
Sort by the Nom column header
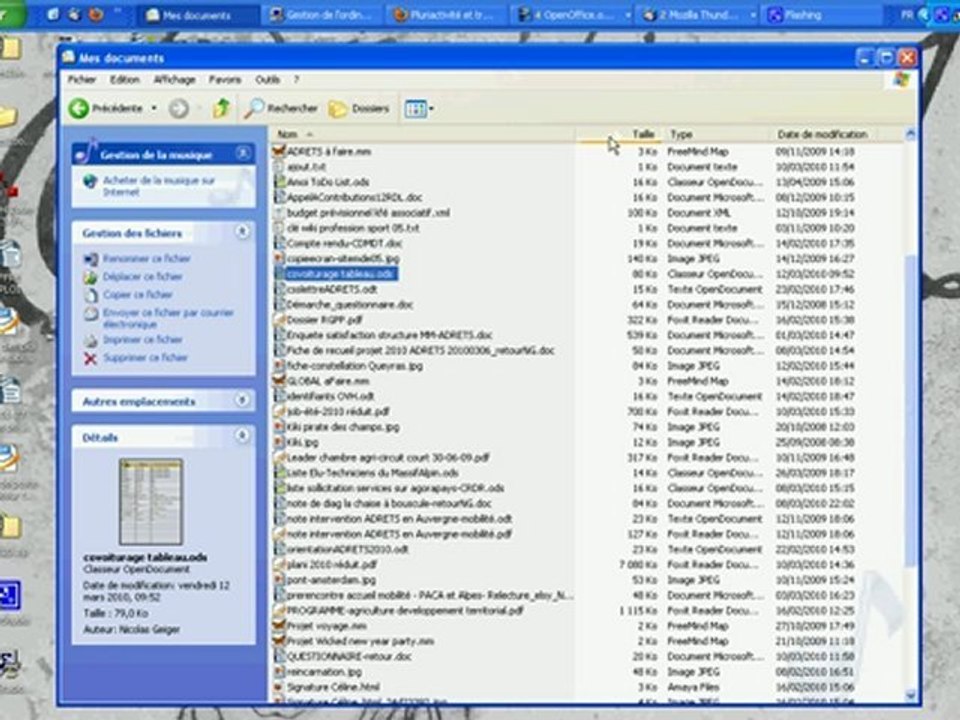point(422,134)
